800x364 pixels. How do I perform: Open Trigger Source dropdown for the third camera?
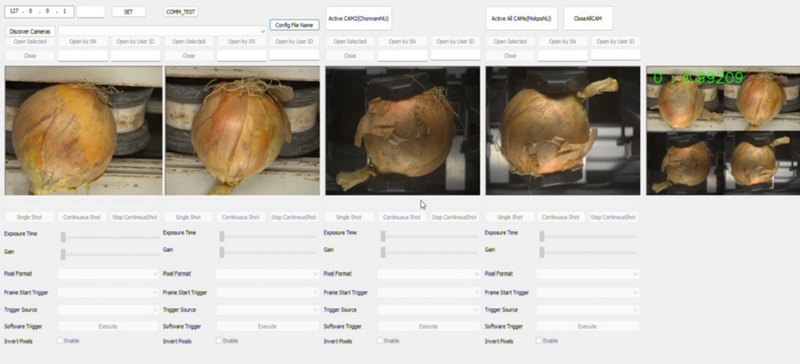coord(429,310)
